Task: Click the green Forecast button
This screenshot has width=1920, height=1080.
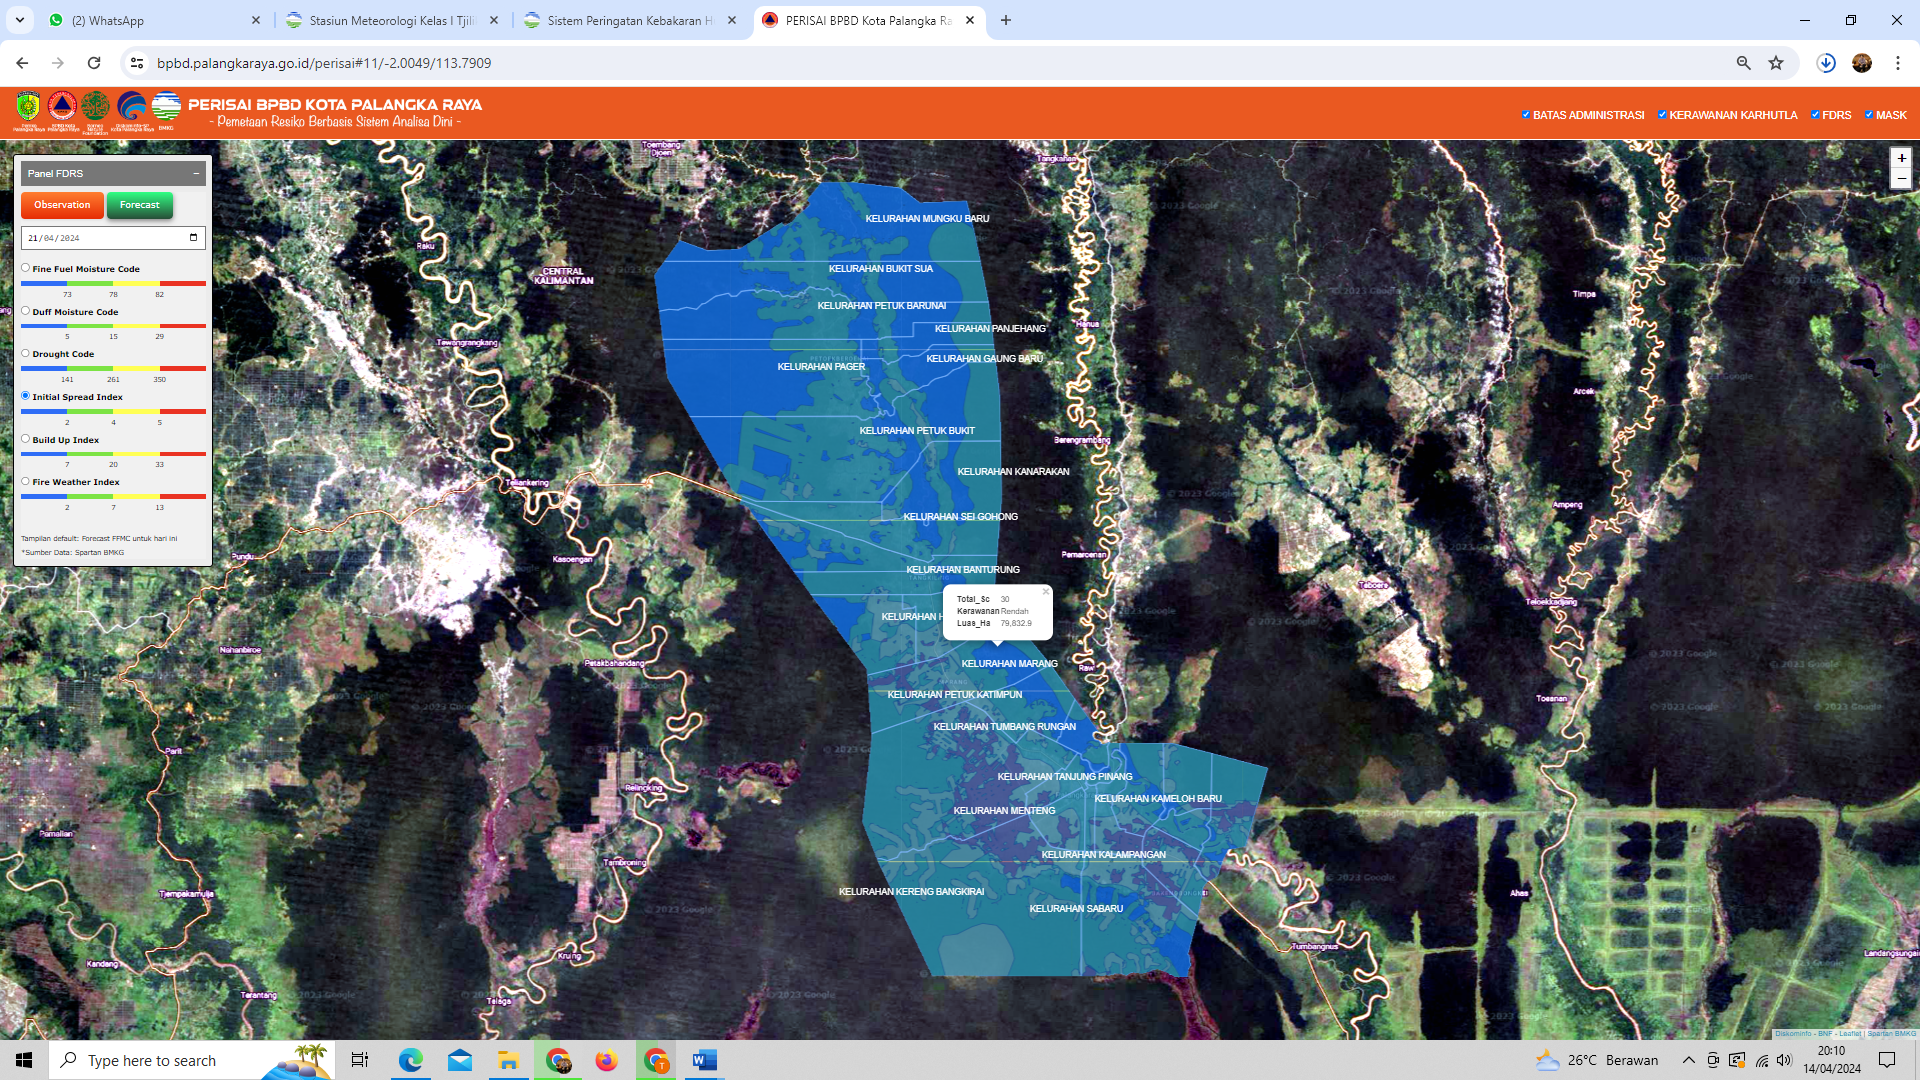Action: 140,205
